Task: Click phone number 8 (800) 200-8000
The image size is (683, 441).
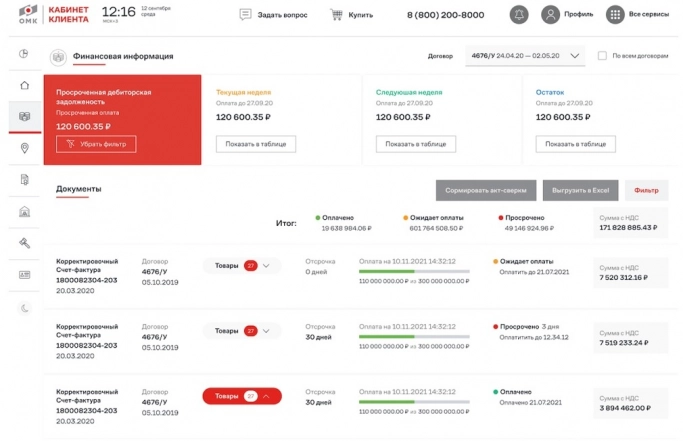Action: 445,15
